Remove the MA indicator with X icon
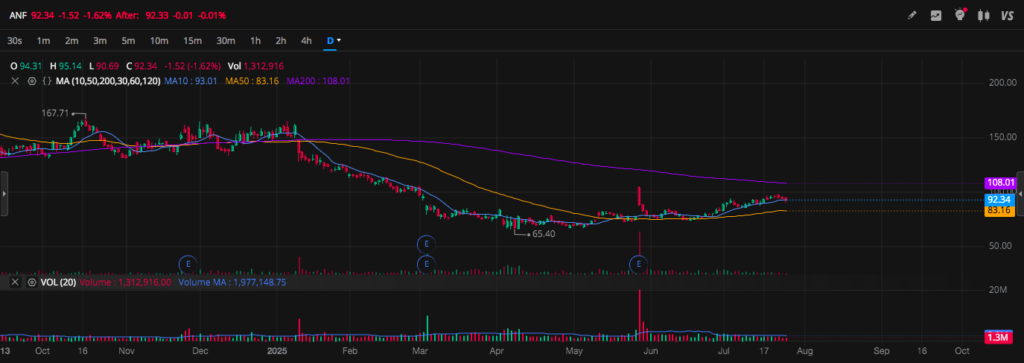 [15, 82]
